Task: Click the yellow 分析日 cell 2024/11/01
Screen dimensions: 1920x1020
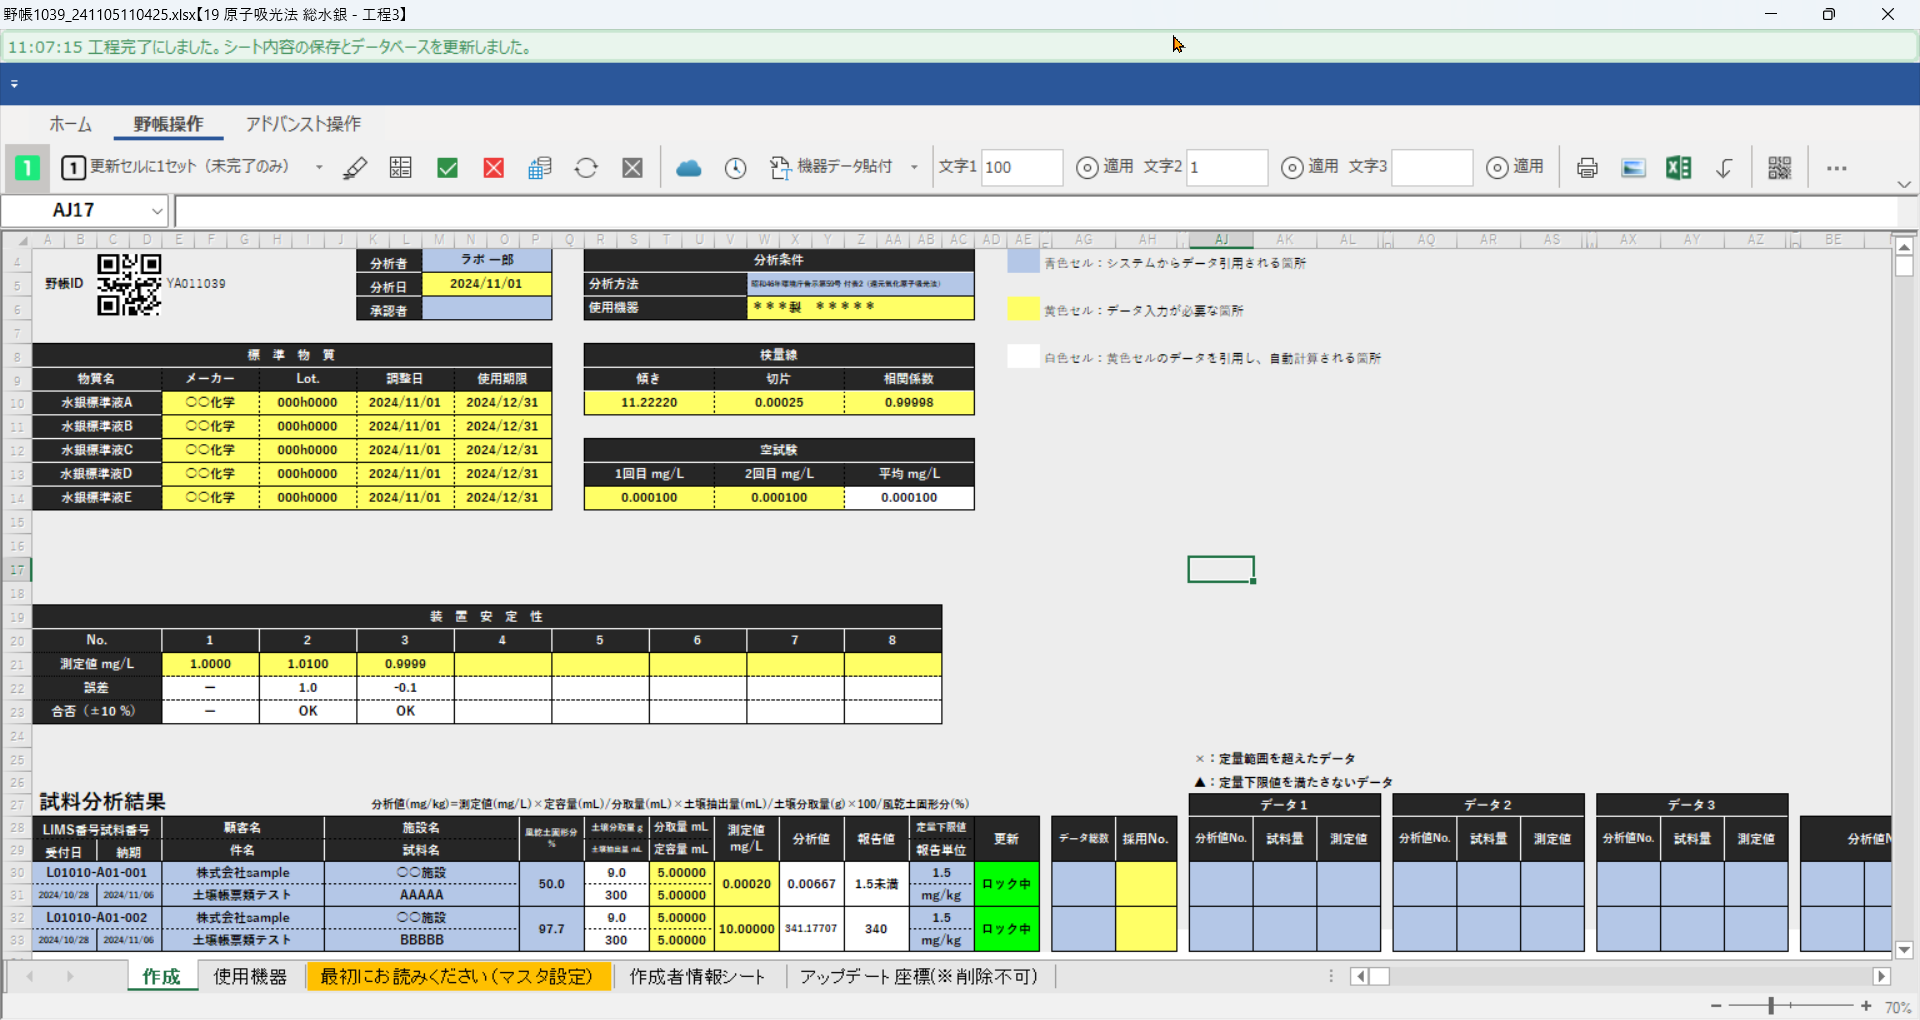Action: tap(486, 284)
